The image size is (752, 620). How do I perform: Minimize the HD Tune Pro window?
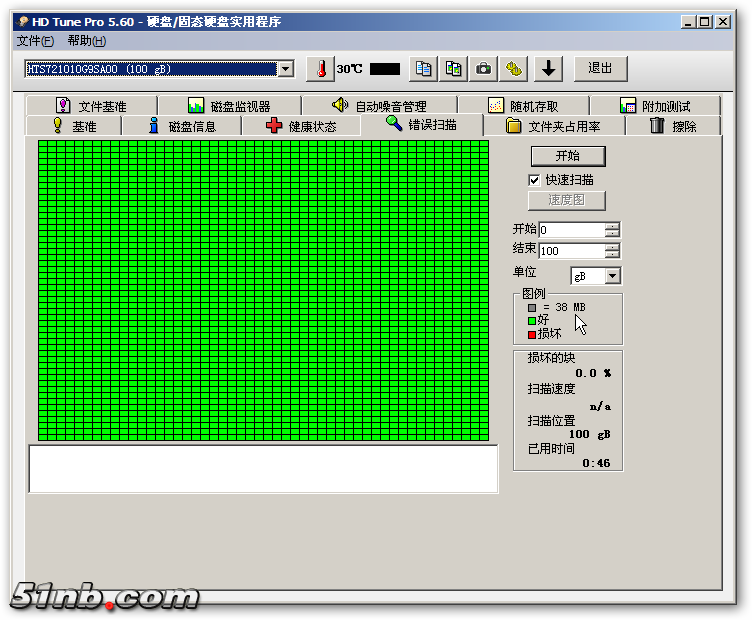[x=689, y=22]
